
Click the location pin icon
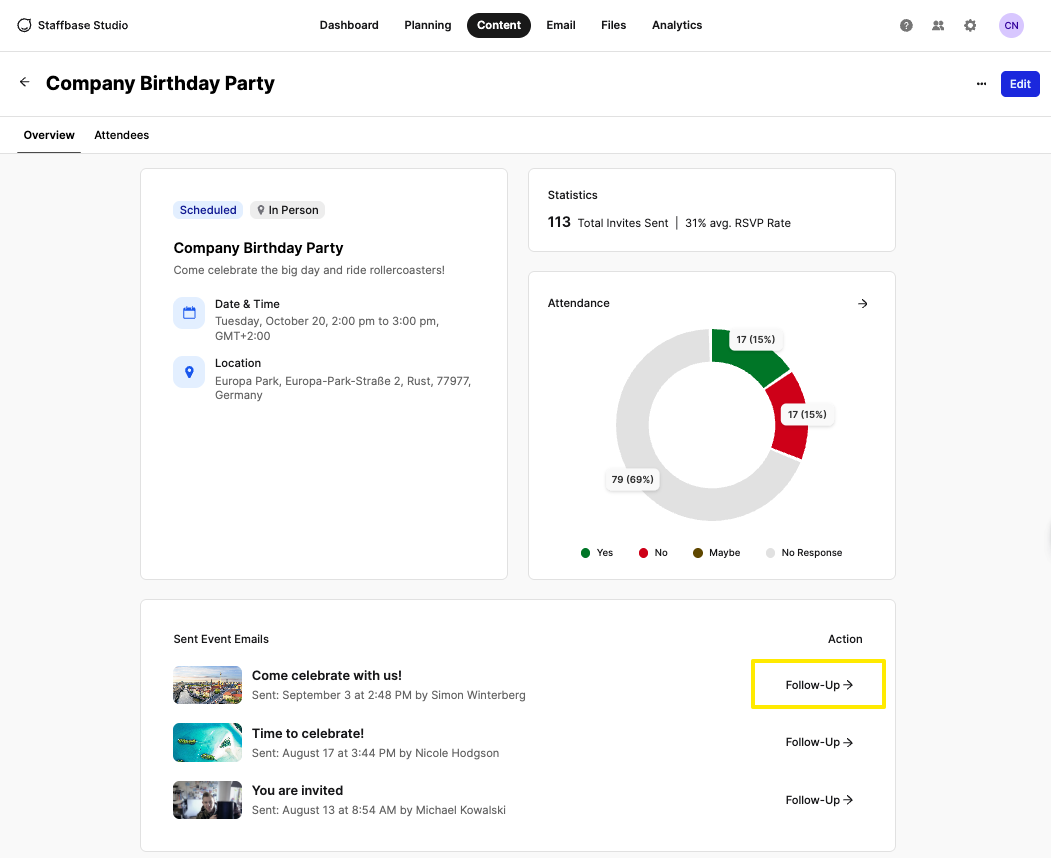[x=189, y=372]
